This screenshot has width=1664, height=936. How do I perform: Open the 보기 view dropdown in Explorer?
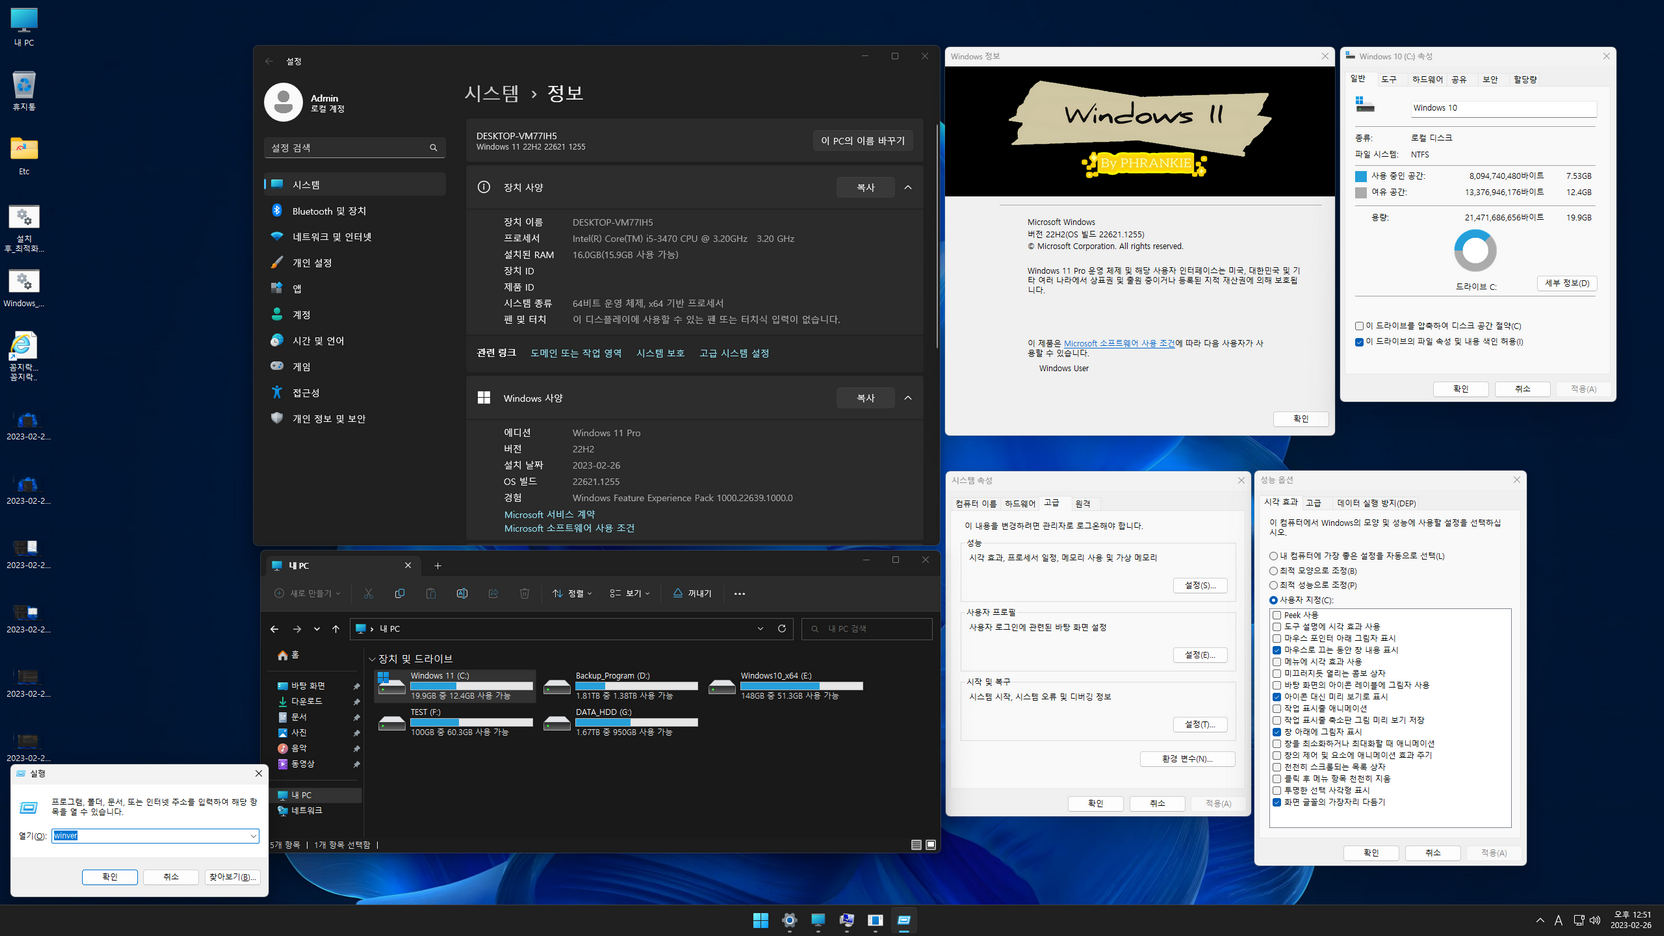click(630, 593)
